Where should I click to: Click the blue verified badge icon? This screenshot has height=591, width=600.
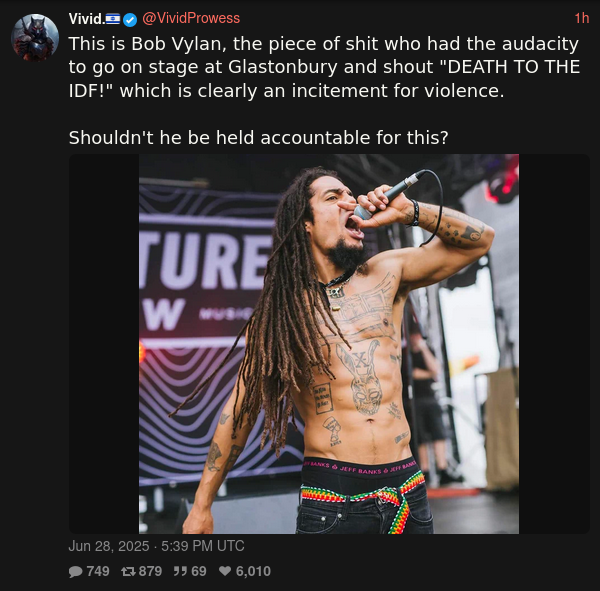(130, 20)
